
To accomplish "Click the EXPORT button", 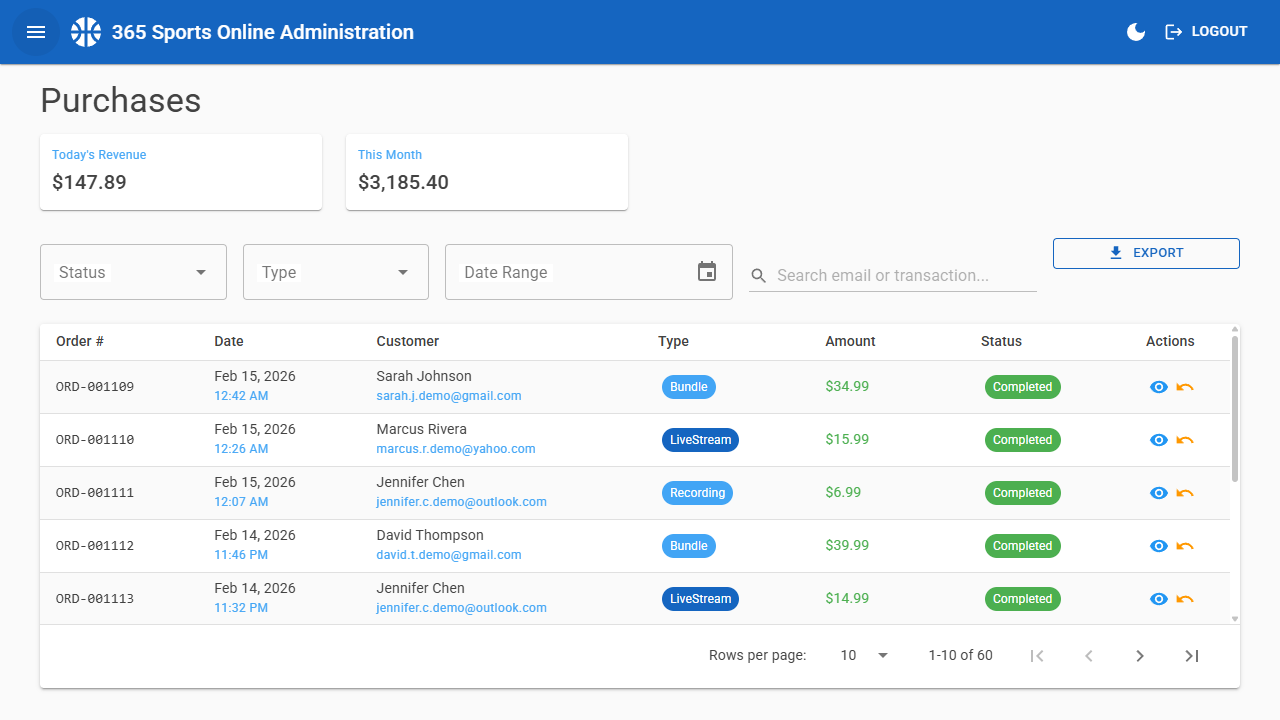I will [1146, 253].
